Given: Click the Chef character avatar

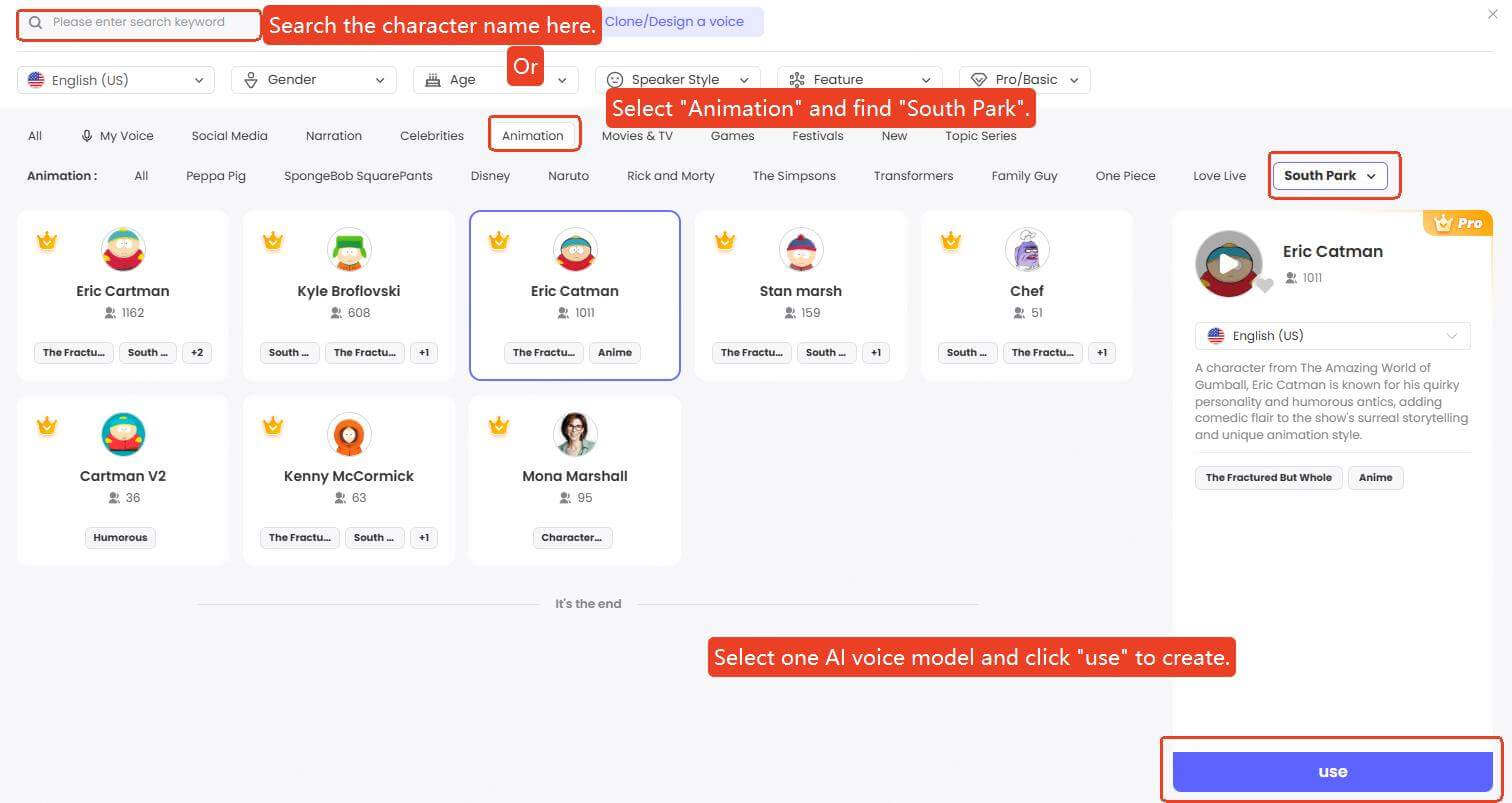Looking at the screenshot, I should click(x=1026, y=250).
